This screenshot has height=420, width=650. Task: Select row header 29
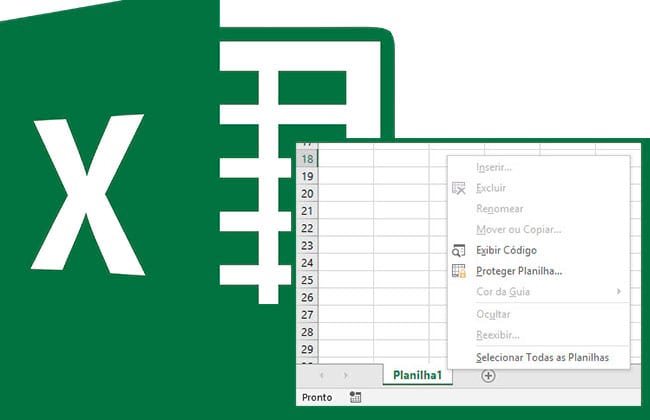307,349
